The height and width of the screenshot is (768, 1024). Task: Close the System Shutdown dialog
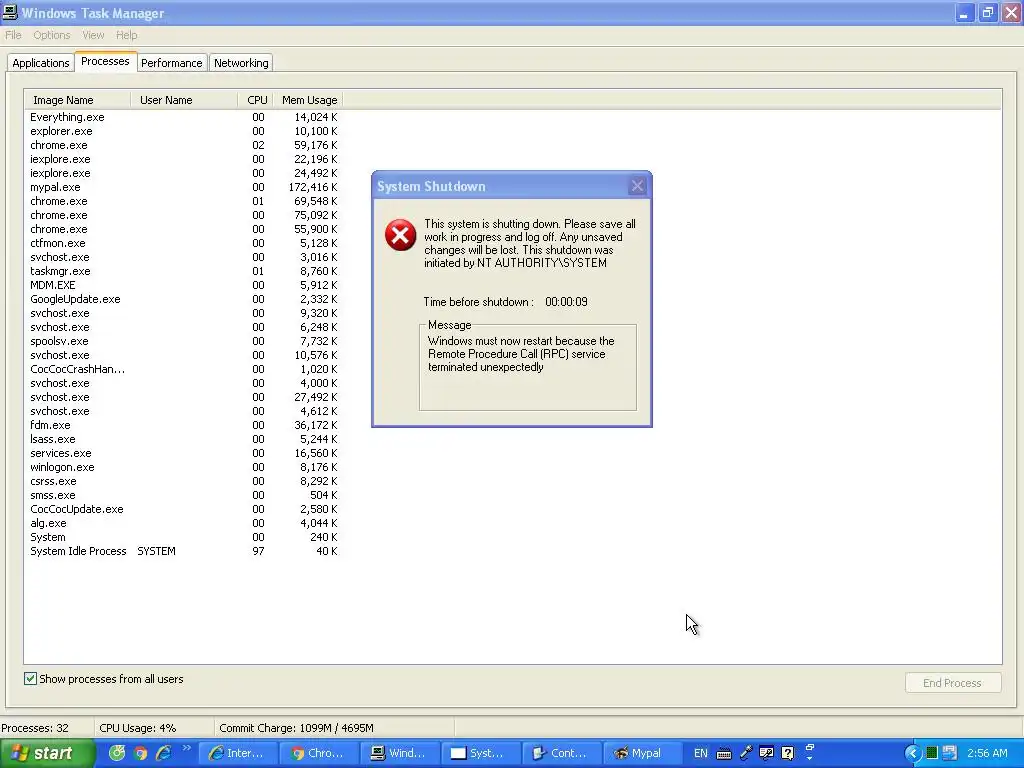click(x=637, y=186)
